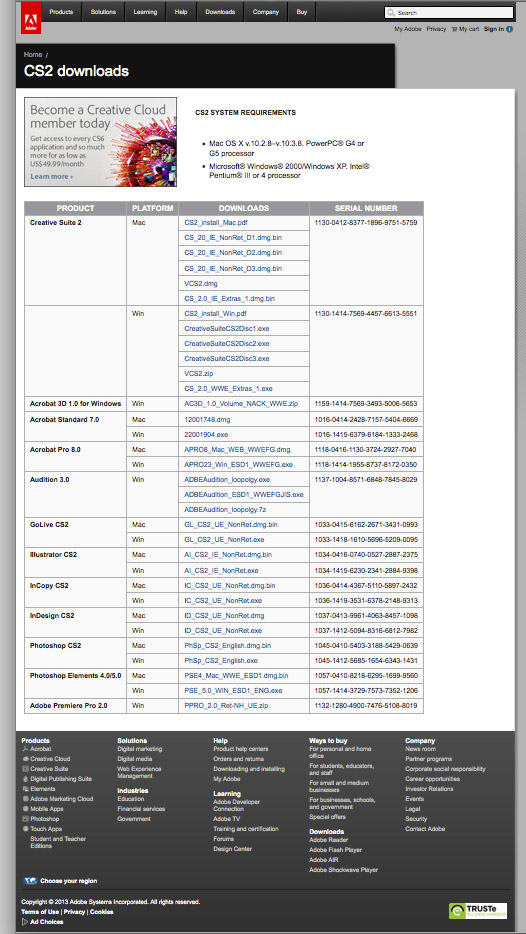Open Special offers footer link
Screen dimensions: 526x934
327,817
